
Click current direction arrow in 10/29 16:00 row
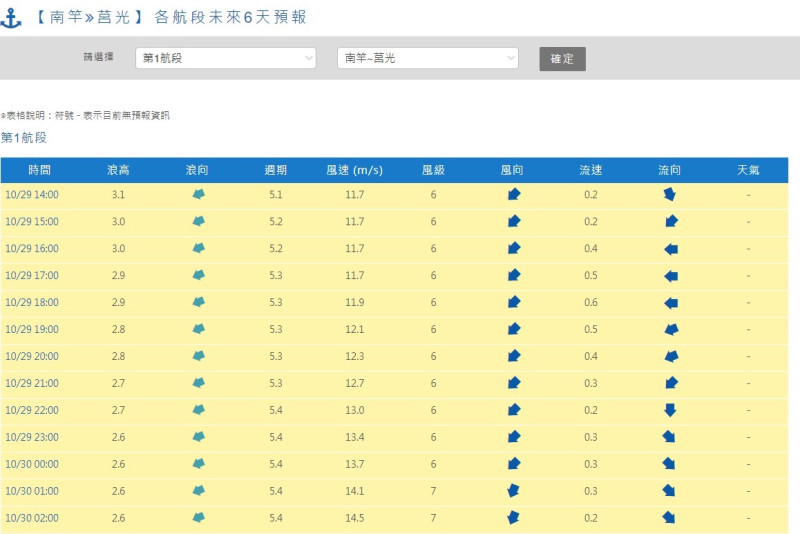(671, 249)
